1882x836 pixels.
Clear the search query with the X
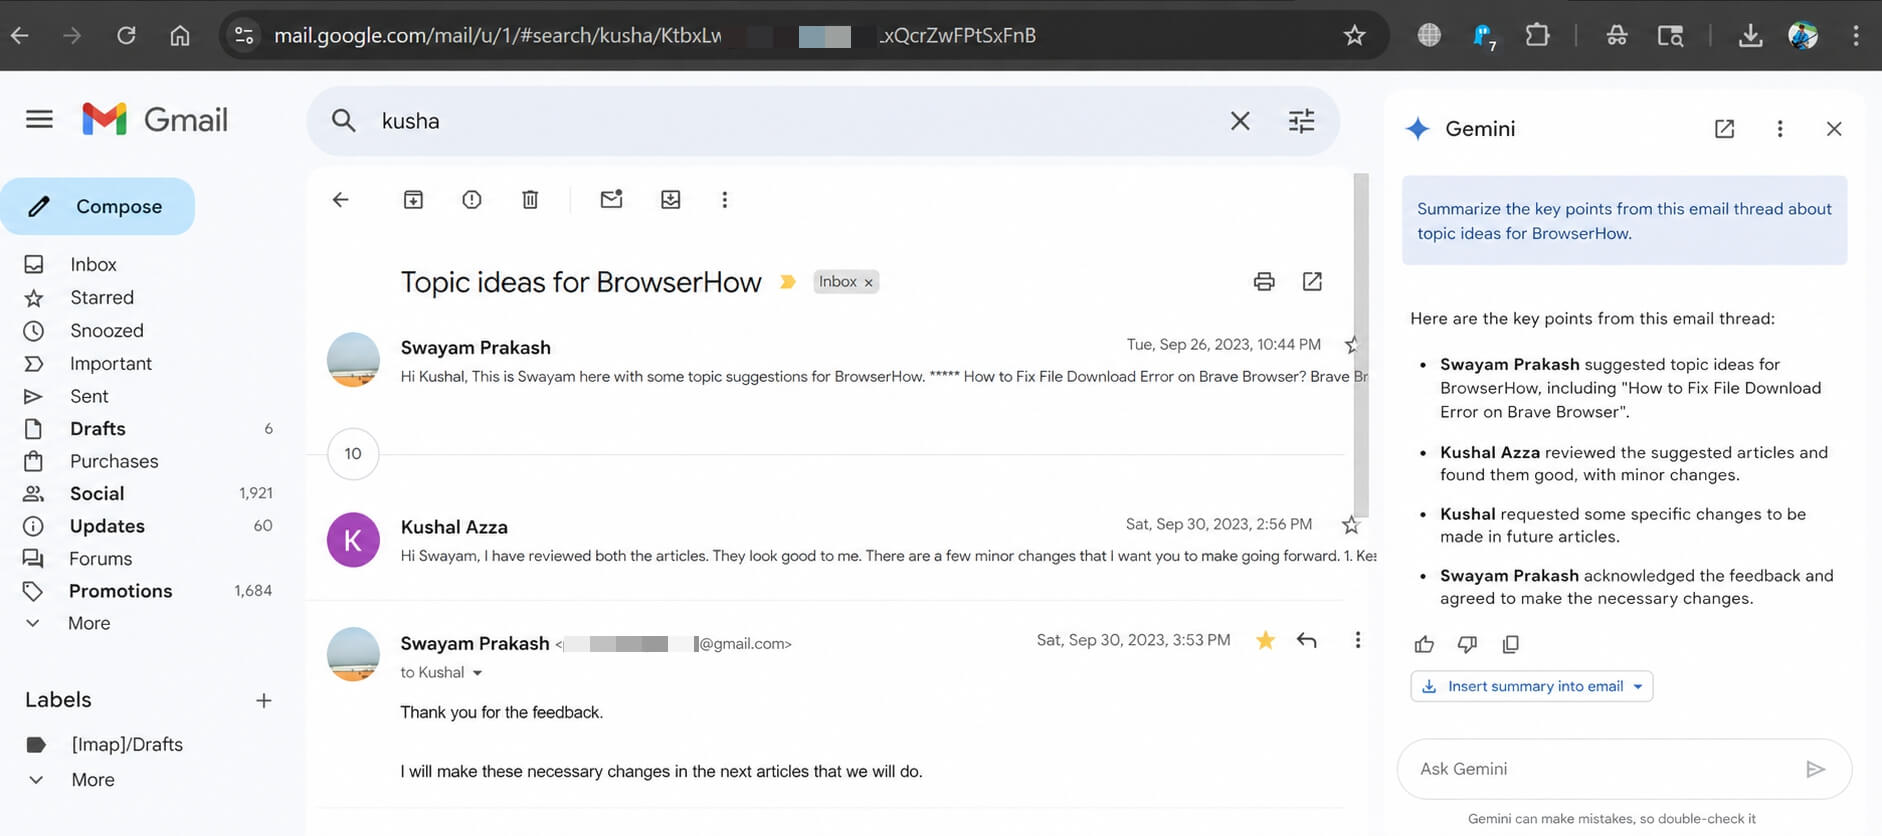coord(1240,121)
